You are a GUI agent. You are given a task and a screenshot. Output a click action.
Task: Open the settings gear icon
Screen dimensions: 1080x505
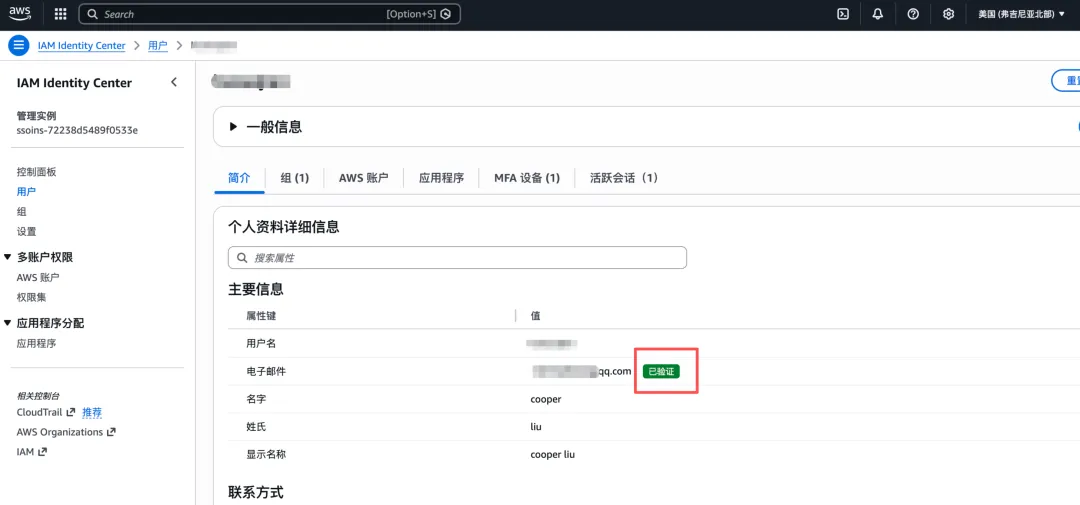tap(948, 14)
